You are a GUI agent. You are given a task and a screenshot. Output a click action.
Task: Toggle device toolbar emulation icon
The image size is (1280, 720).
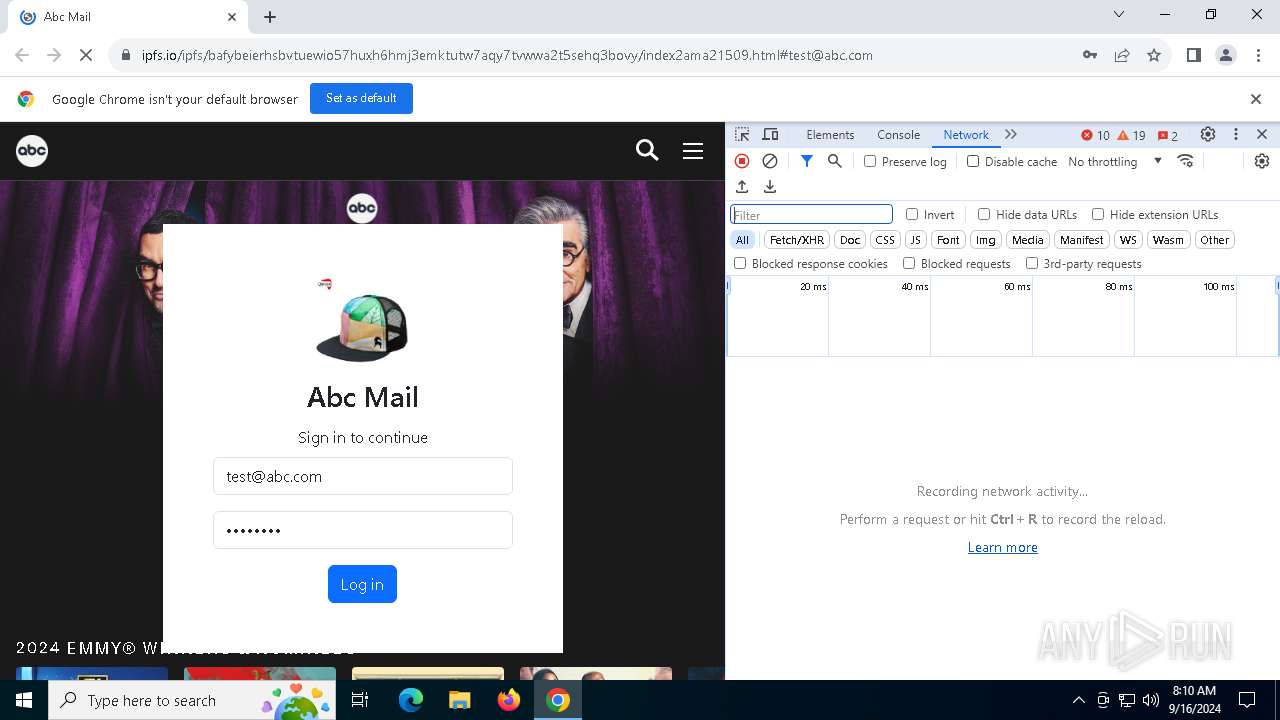[770, 135]
